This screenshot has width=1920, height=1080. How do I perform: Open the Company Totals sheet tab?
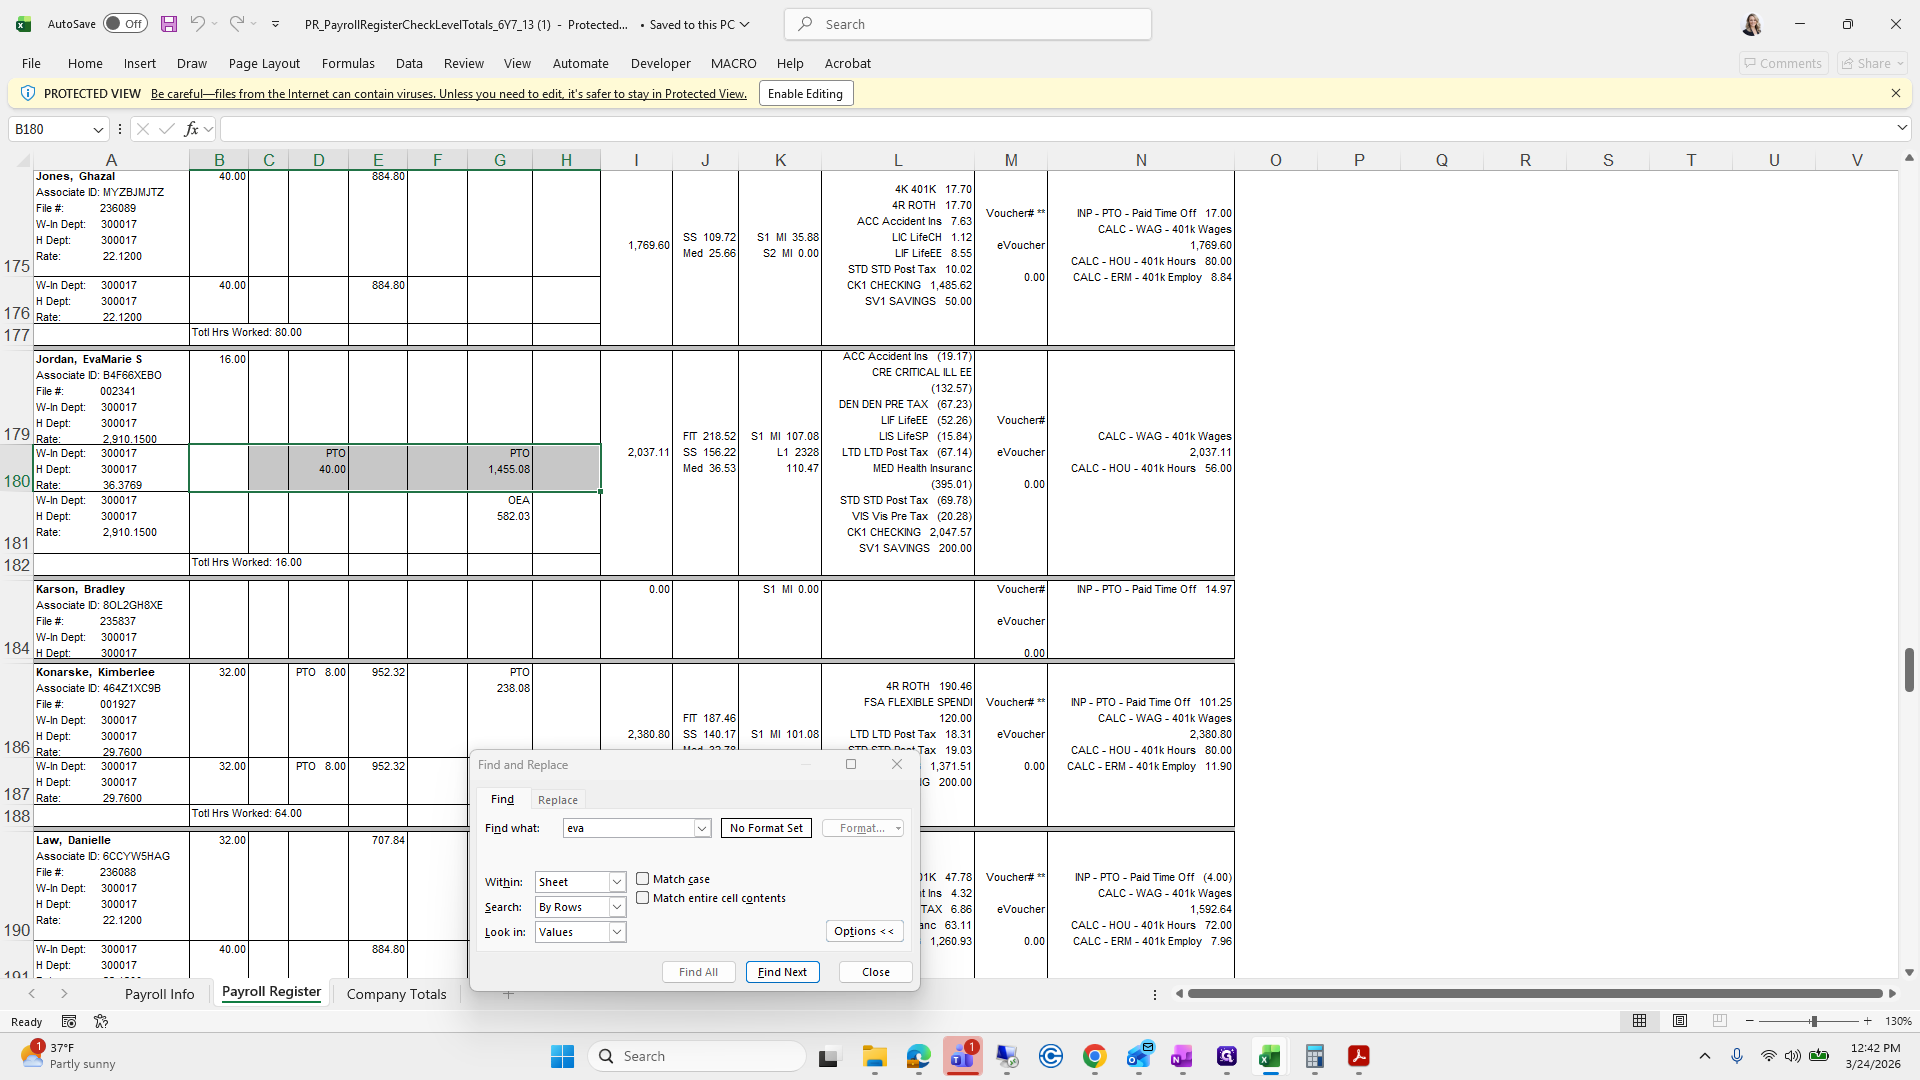(x=396, y=994)
